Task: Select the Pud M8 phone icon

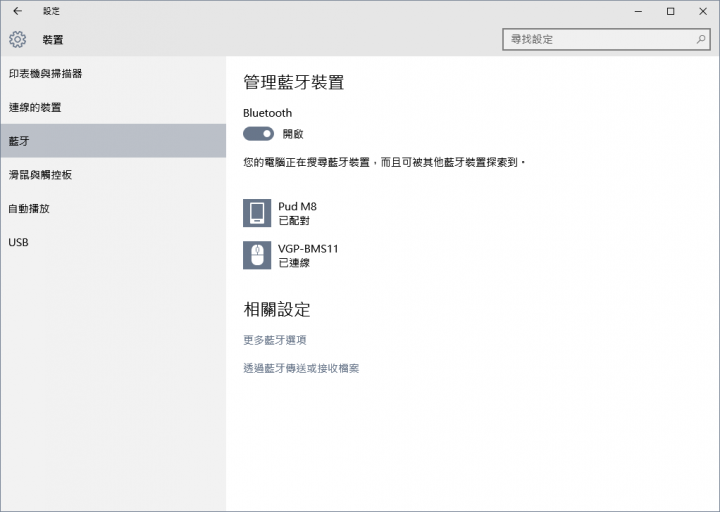Action: (x=257, y=213)
